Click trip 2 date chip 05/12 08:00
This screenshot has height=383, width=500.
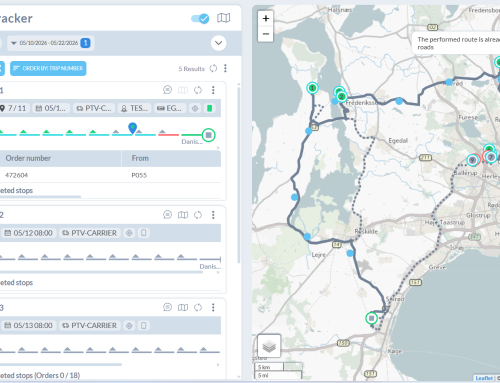[x=29, y=233]
